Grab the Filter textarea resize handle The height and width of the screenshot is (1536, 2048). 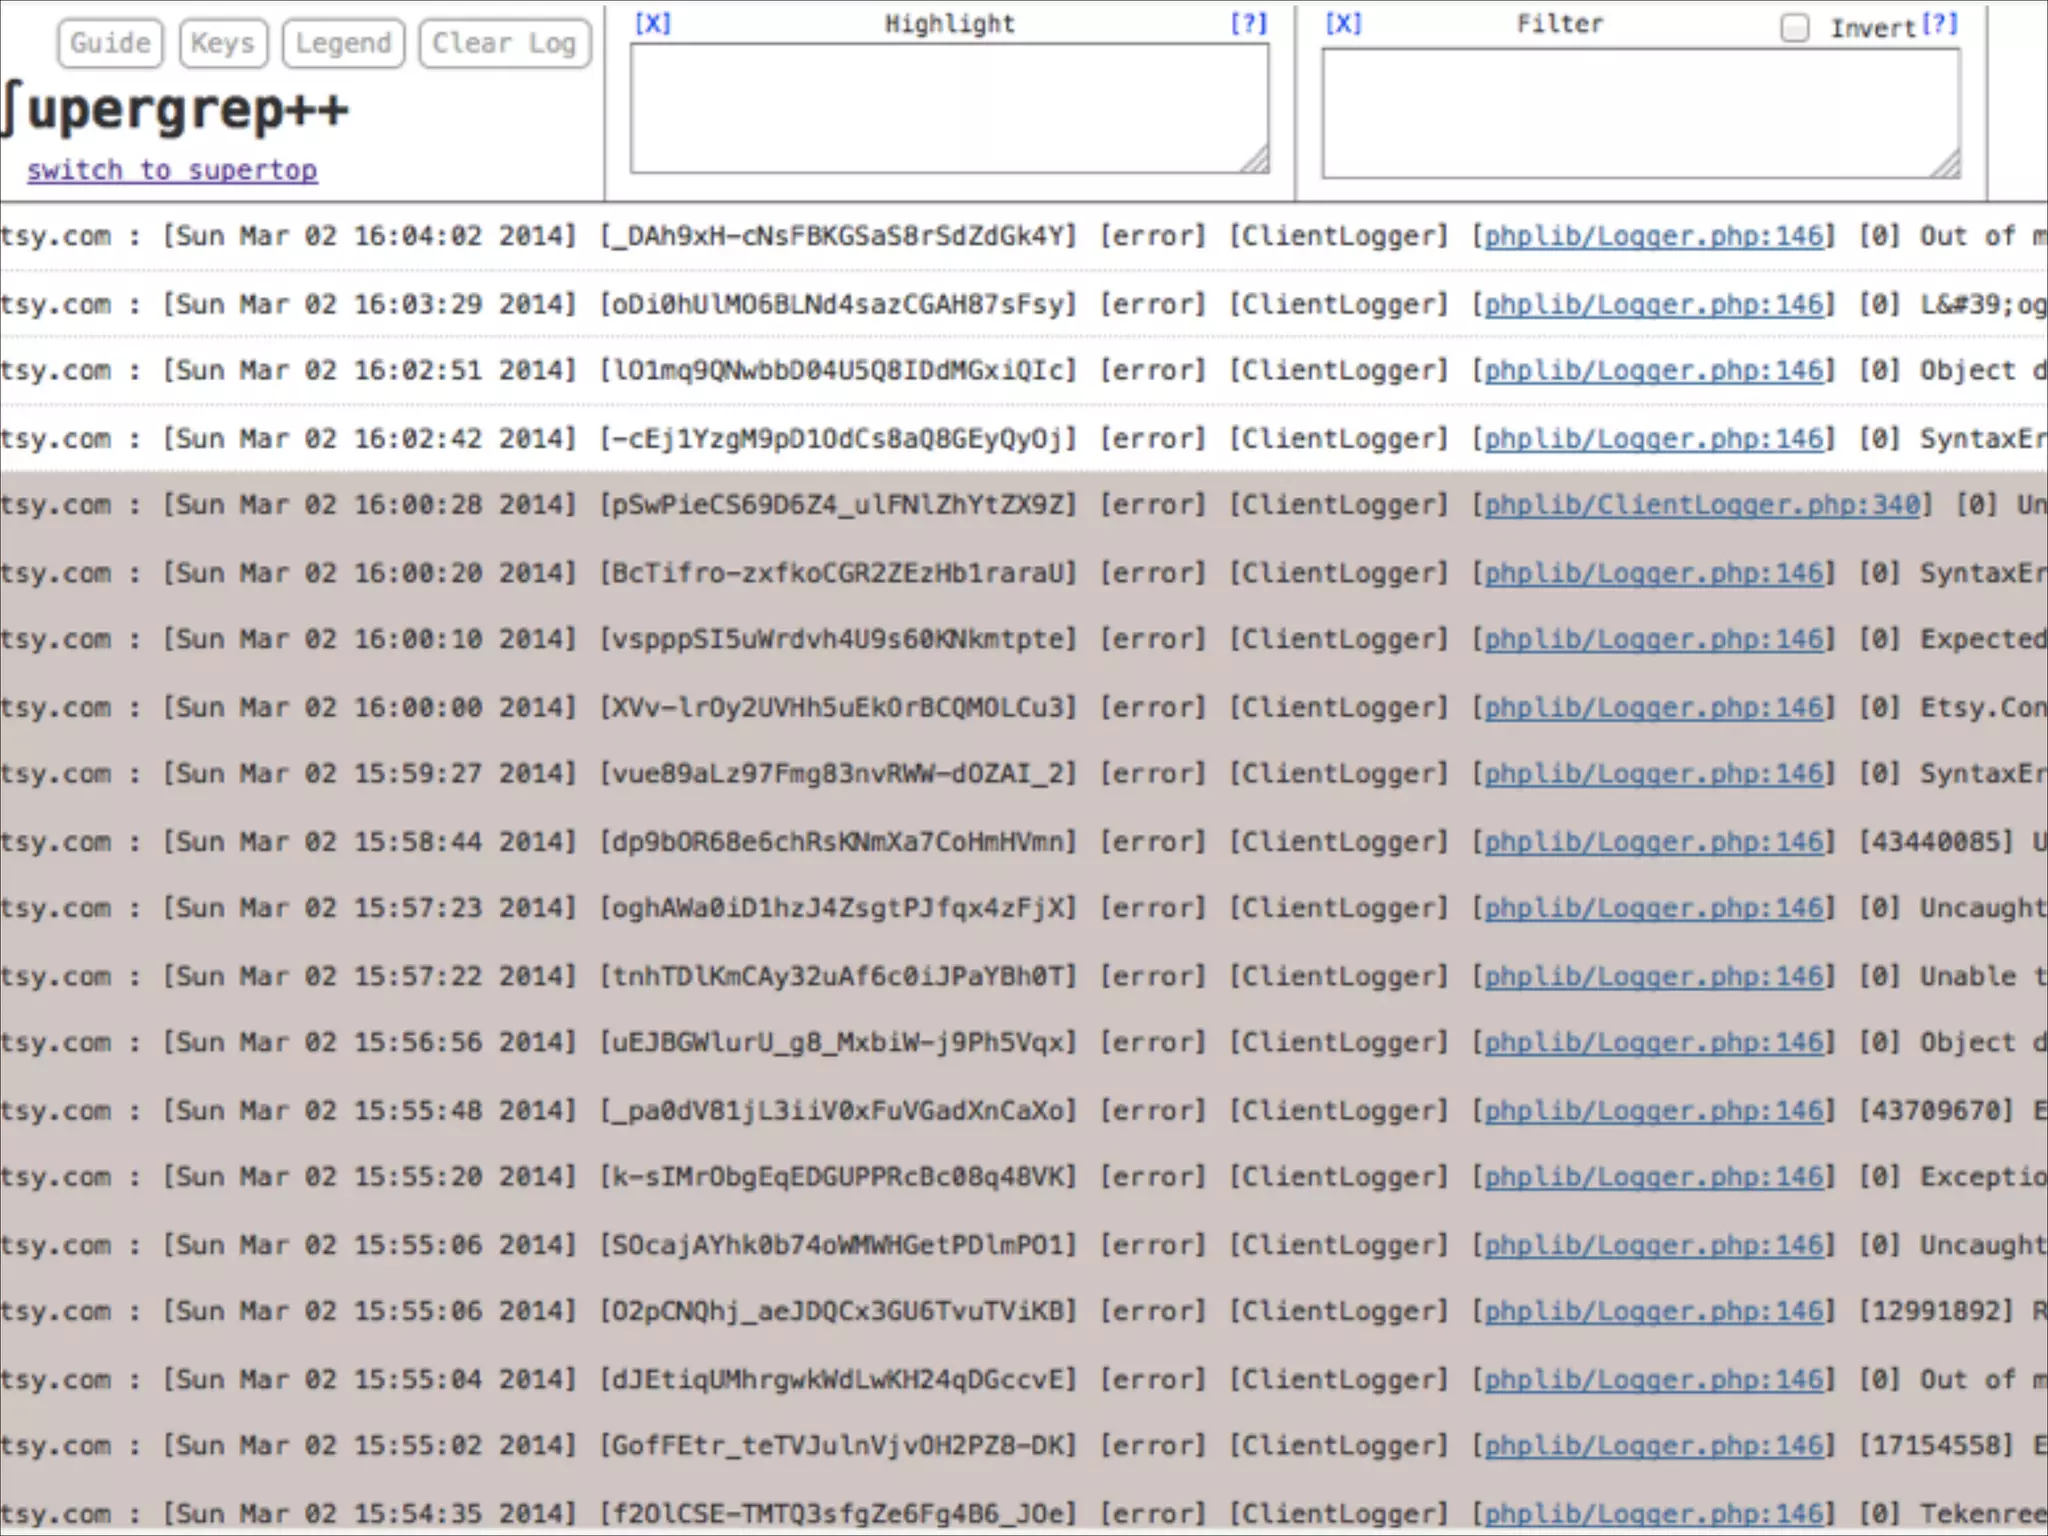coord(1946,165)
